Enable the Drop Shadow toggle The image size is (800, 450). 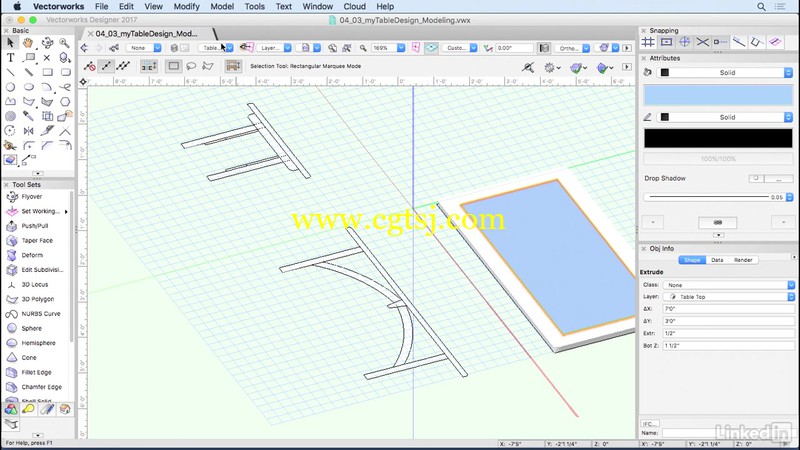(x=756, y=179)
